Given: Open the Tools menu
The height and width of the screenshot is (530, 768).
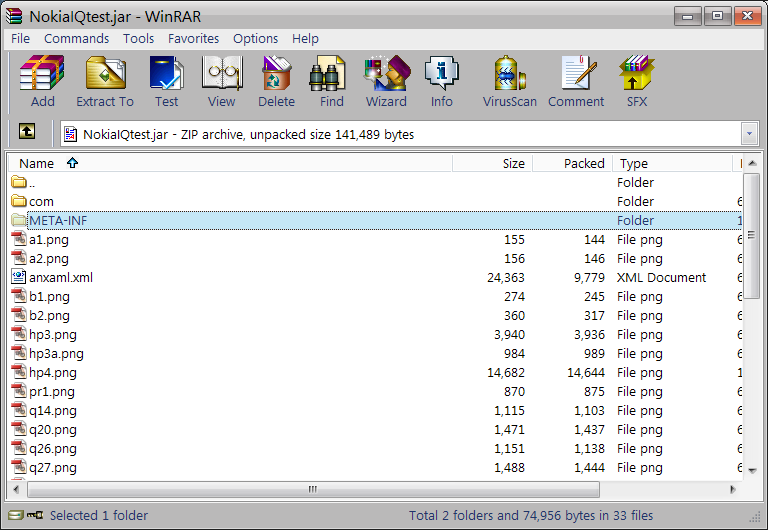Looking at the screenshot, I should click(x=139, y=38).
